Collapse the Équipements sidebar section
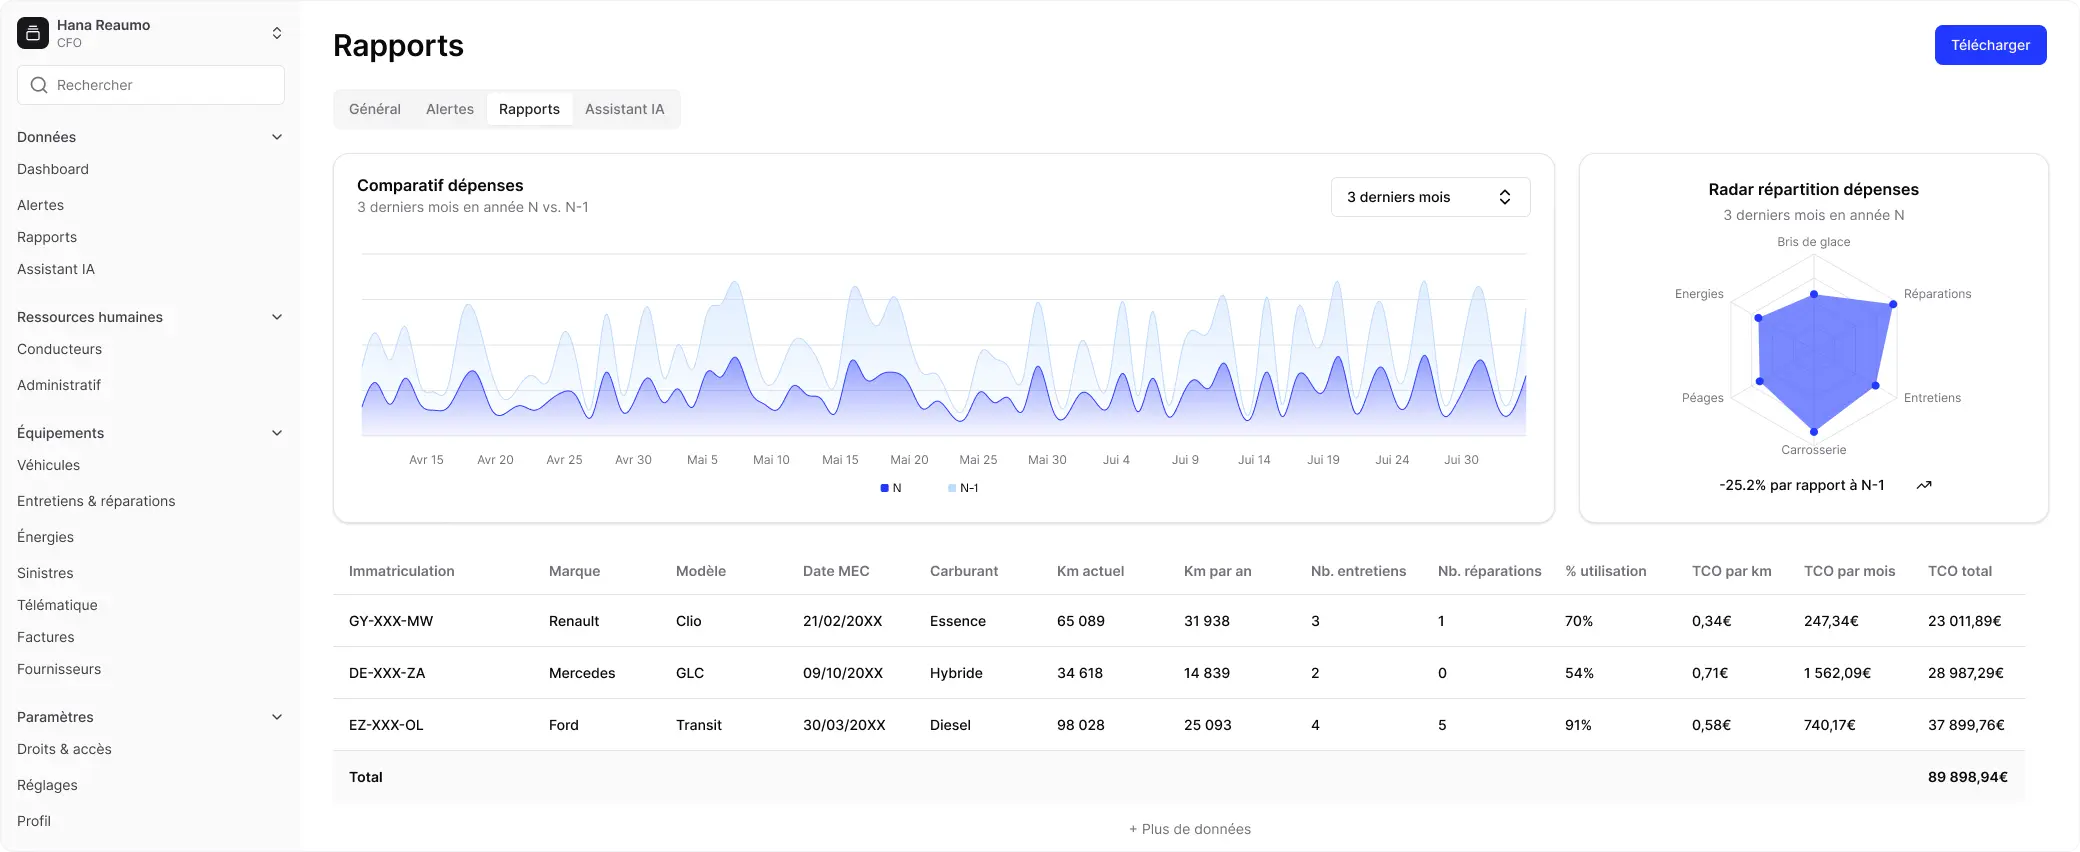The height and width of the screenshot is (852, 2080). (277, 433)
